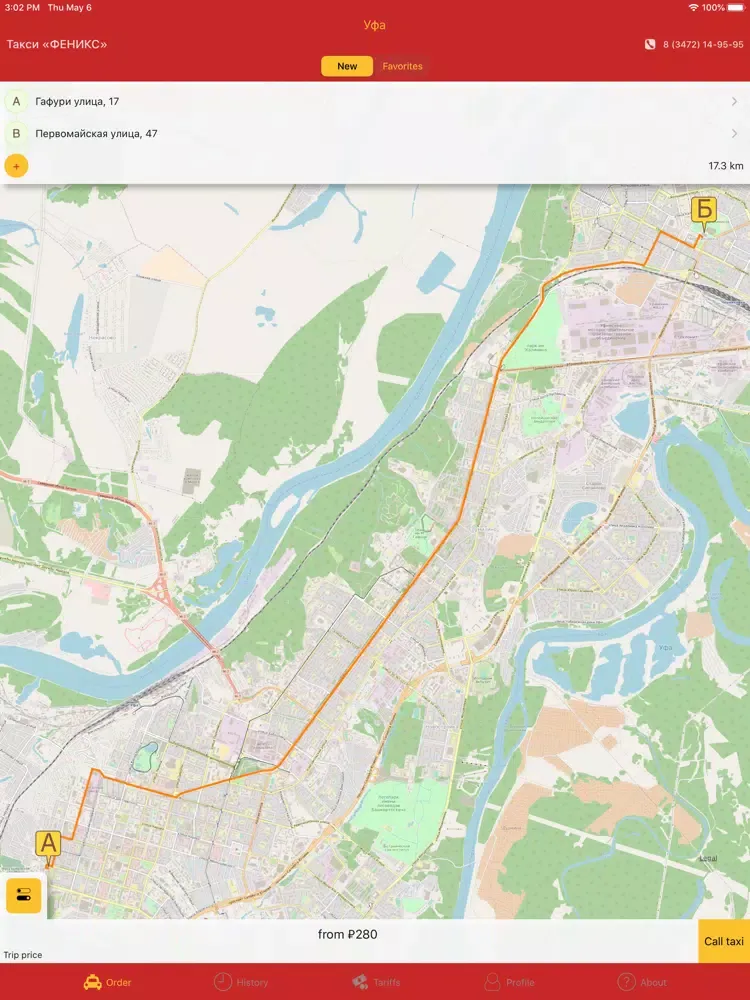Tap the circle A waypoint icon

click(x=16, y=101)
